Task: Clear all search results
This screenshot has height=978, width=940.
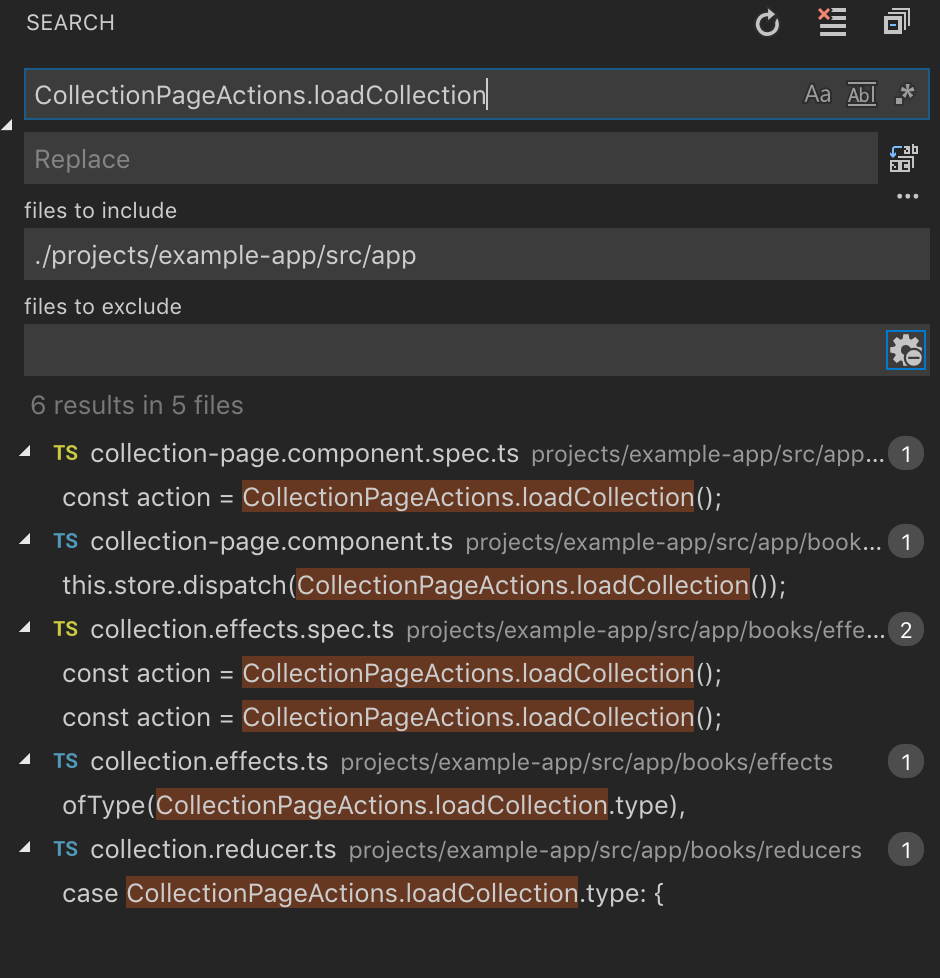Action: [x=832, y=22]
